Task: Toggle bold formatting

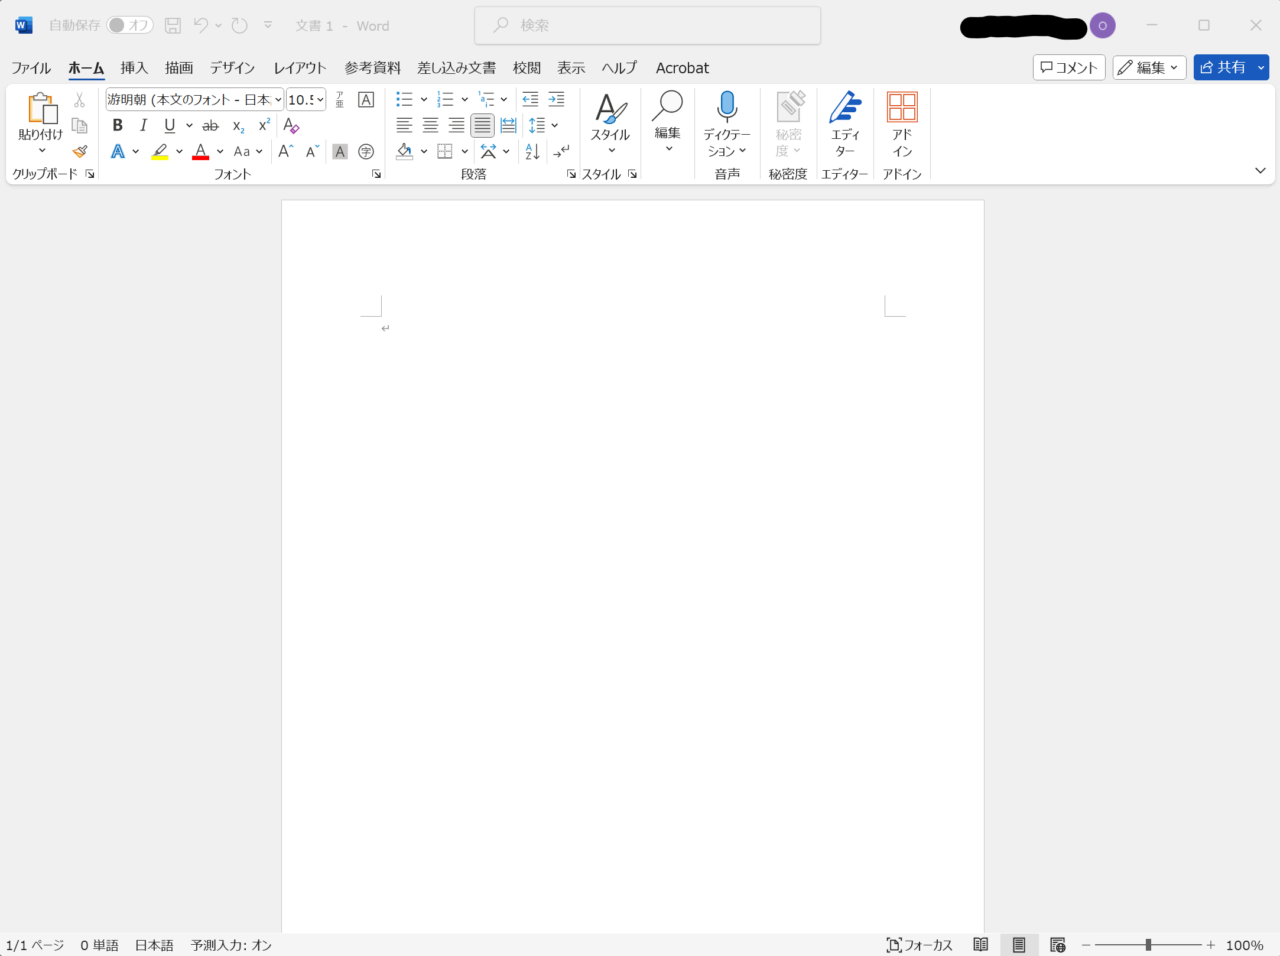Action: pyautogui.click(x=117, y=125)
